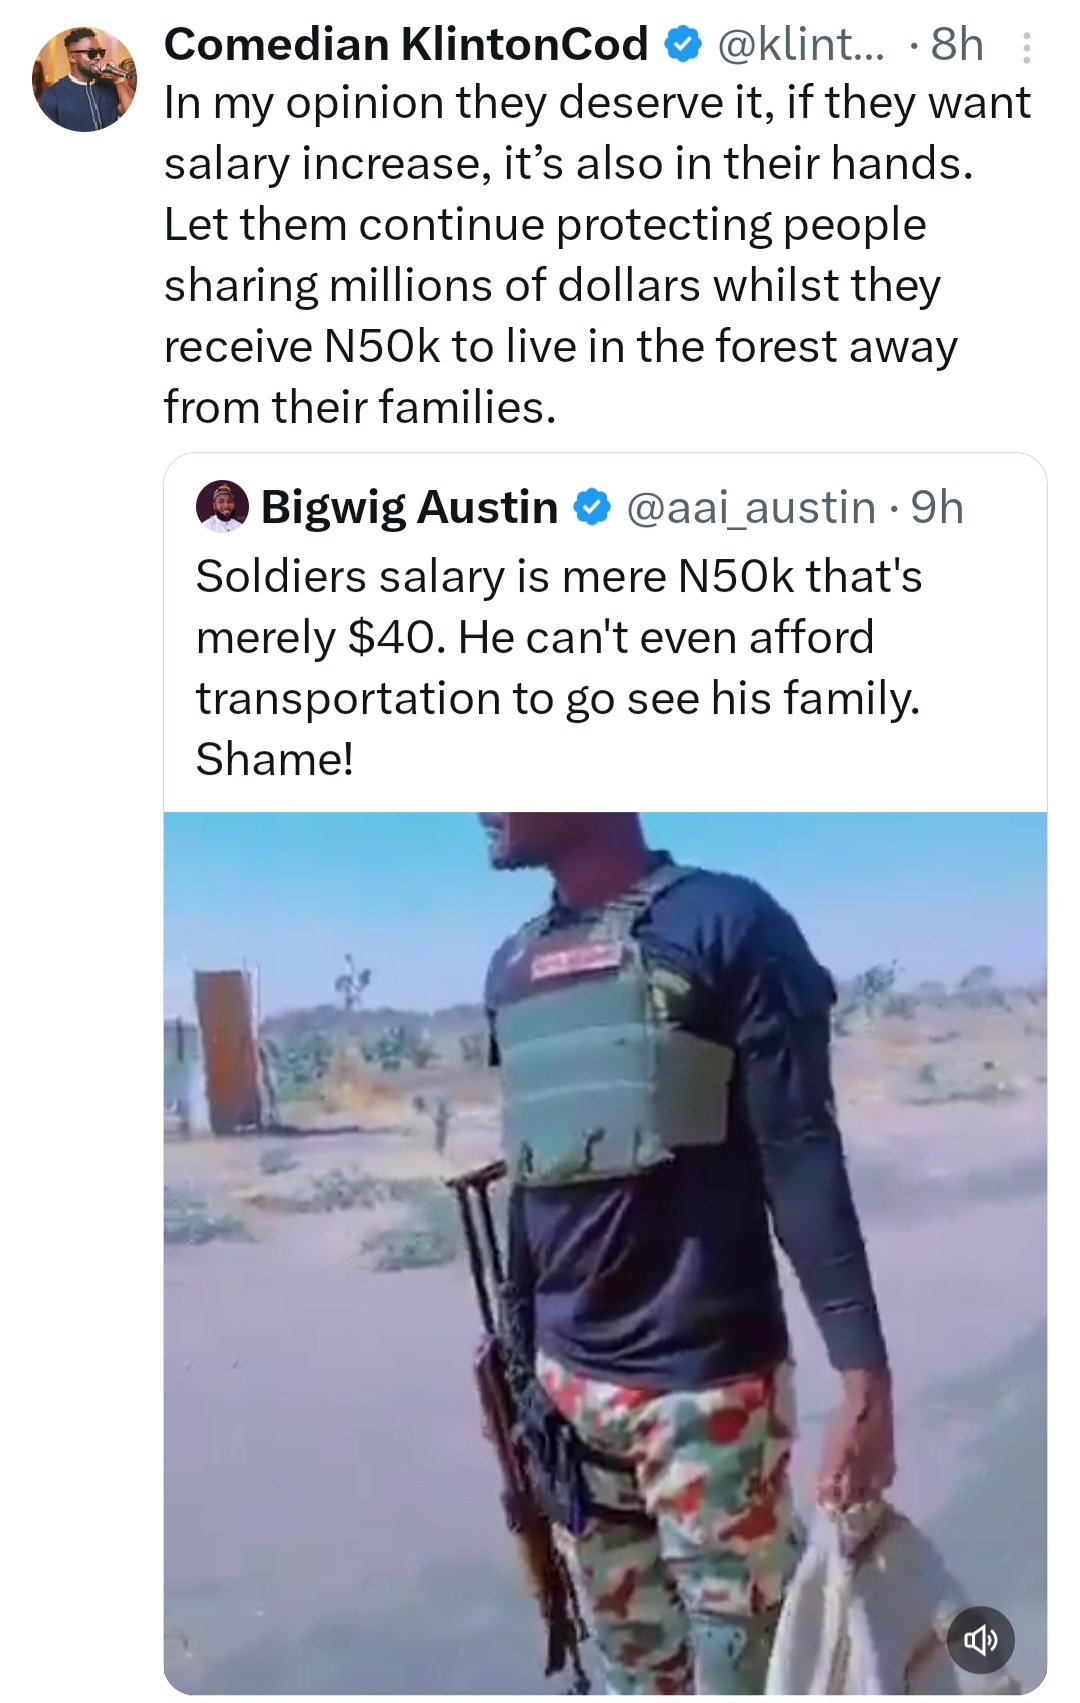The width and height of the screenshot is (1080, 1703).
Task: Click the line "from their families."
Action: pyautogui.click(x=360, y=408)
